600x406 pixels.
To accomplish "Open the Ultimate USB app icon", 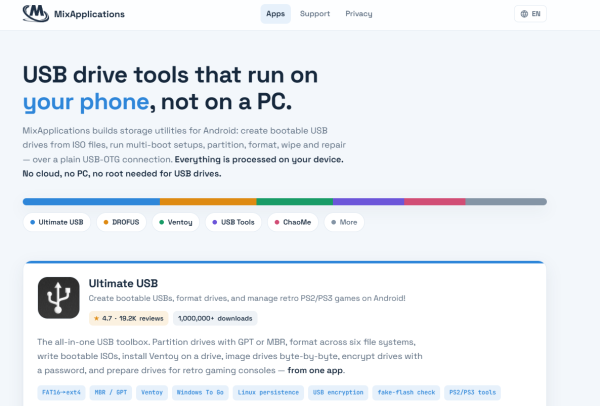I will (x=59, y=298).
